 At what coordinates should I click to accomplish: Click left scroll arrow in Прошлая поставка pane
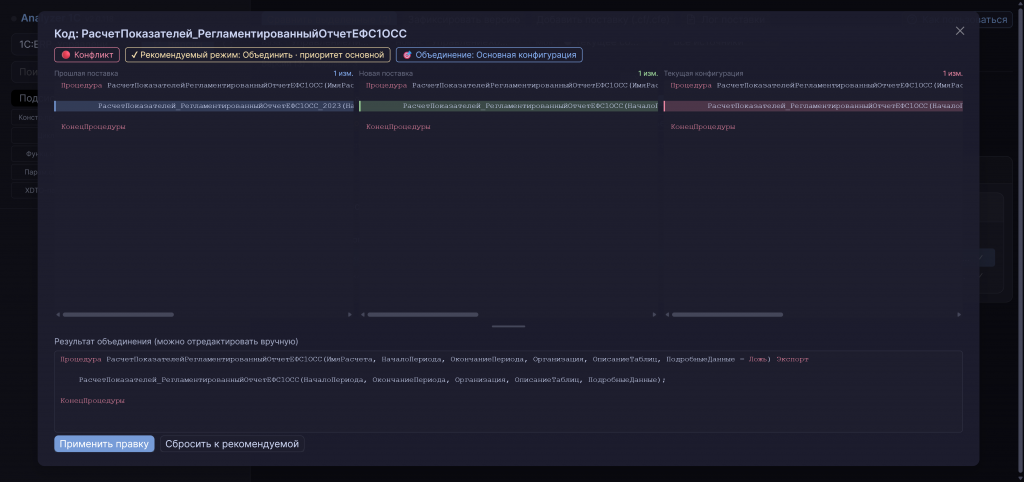[57, 315]
